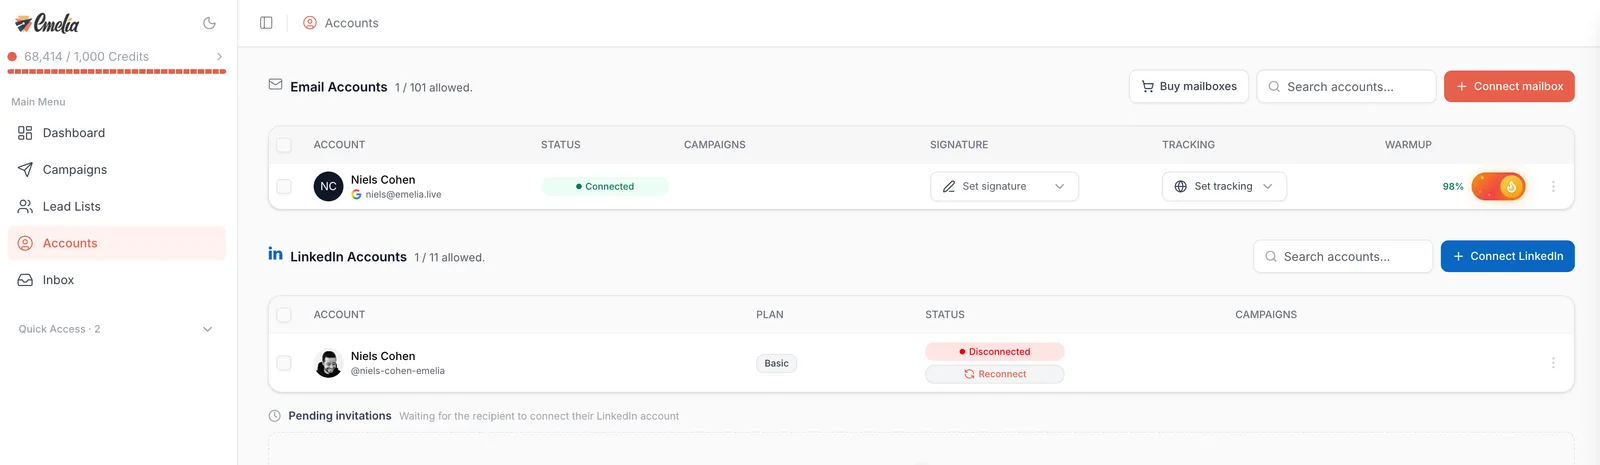Screen dimensions: 1600x465
Task: Click the Email Accounts envelope icon
Action: pyautogui.click(x=275, y=85)
